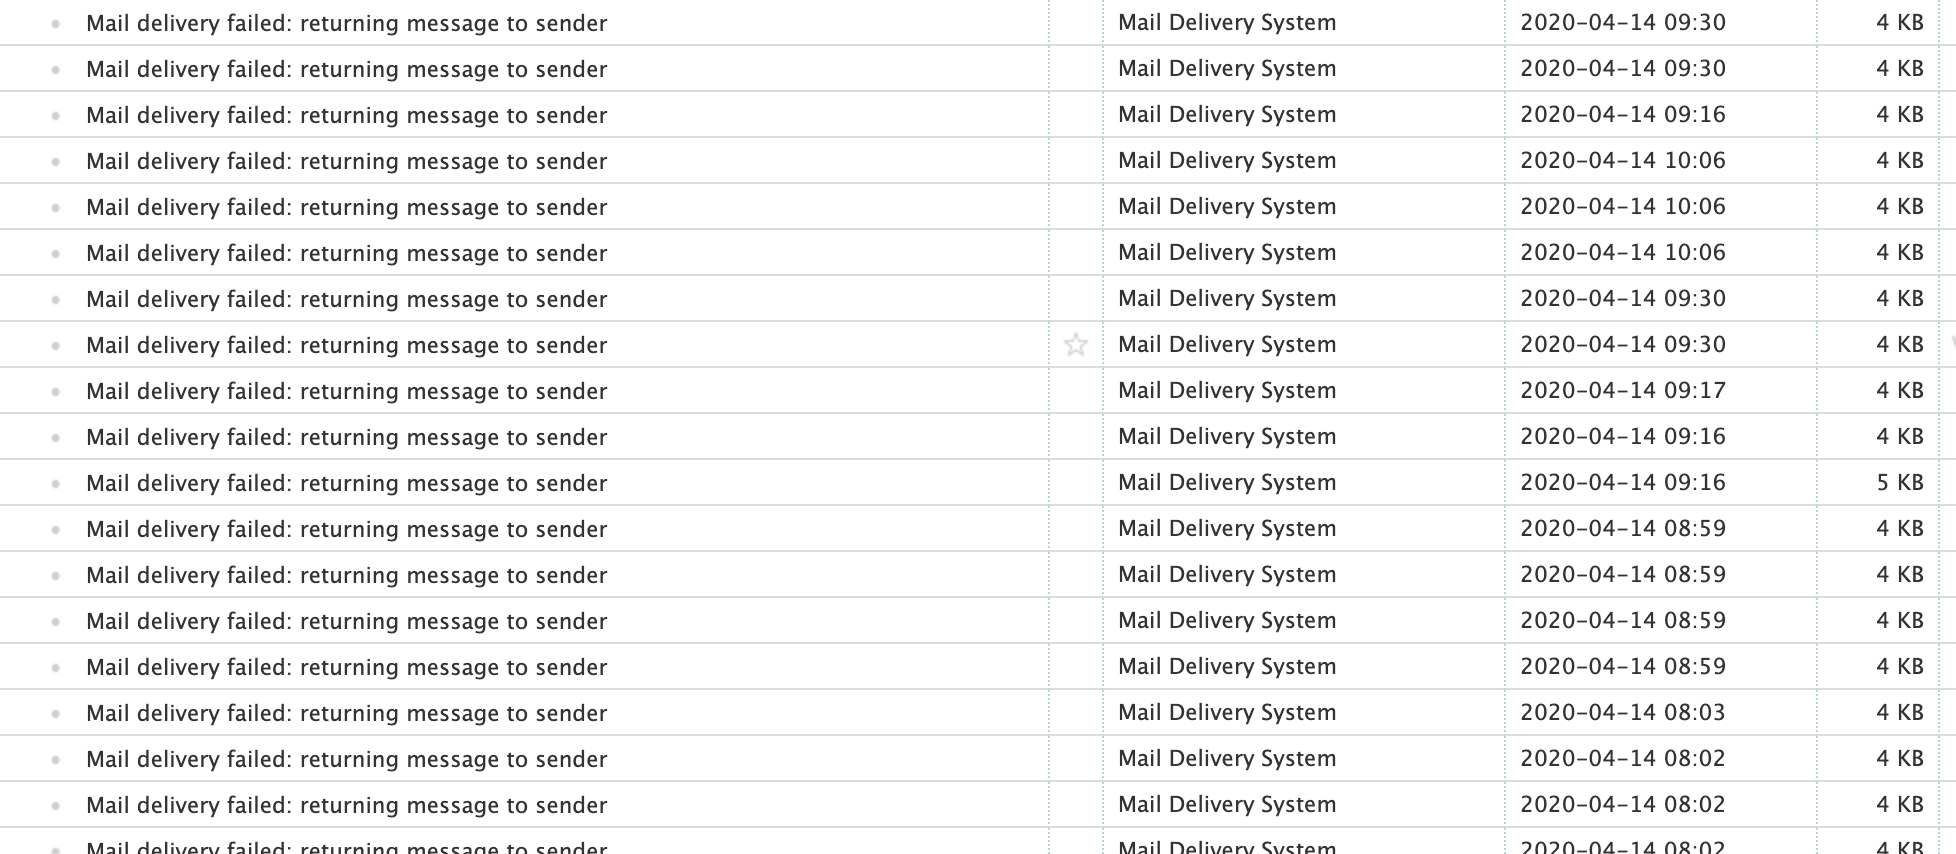This screenshot has height=854, width=1956.
Task: Click Mail Delivery System sender on 09:17 row
Action: [x=1227, y=390]
